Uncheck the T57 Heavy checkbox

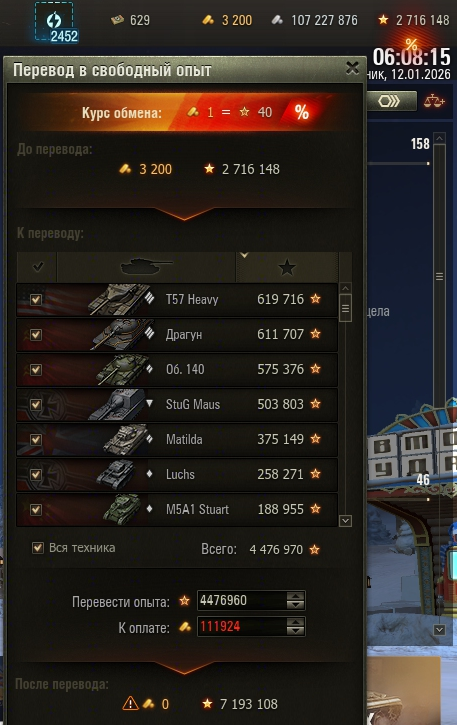click(x=36, y=300)
